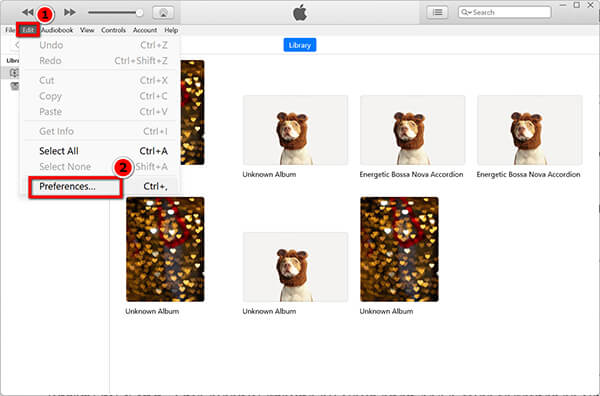Viewport: 600px width, 396px height.
Task: Choose Select None in the Edit menu
Action: [x=100, y=167]
